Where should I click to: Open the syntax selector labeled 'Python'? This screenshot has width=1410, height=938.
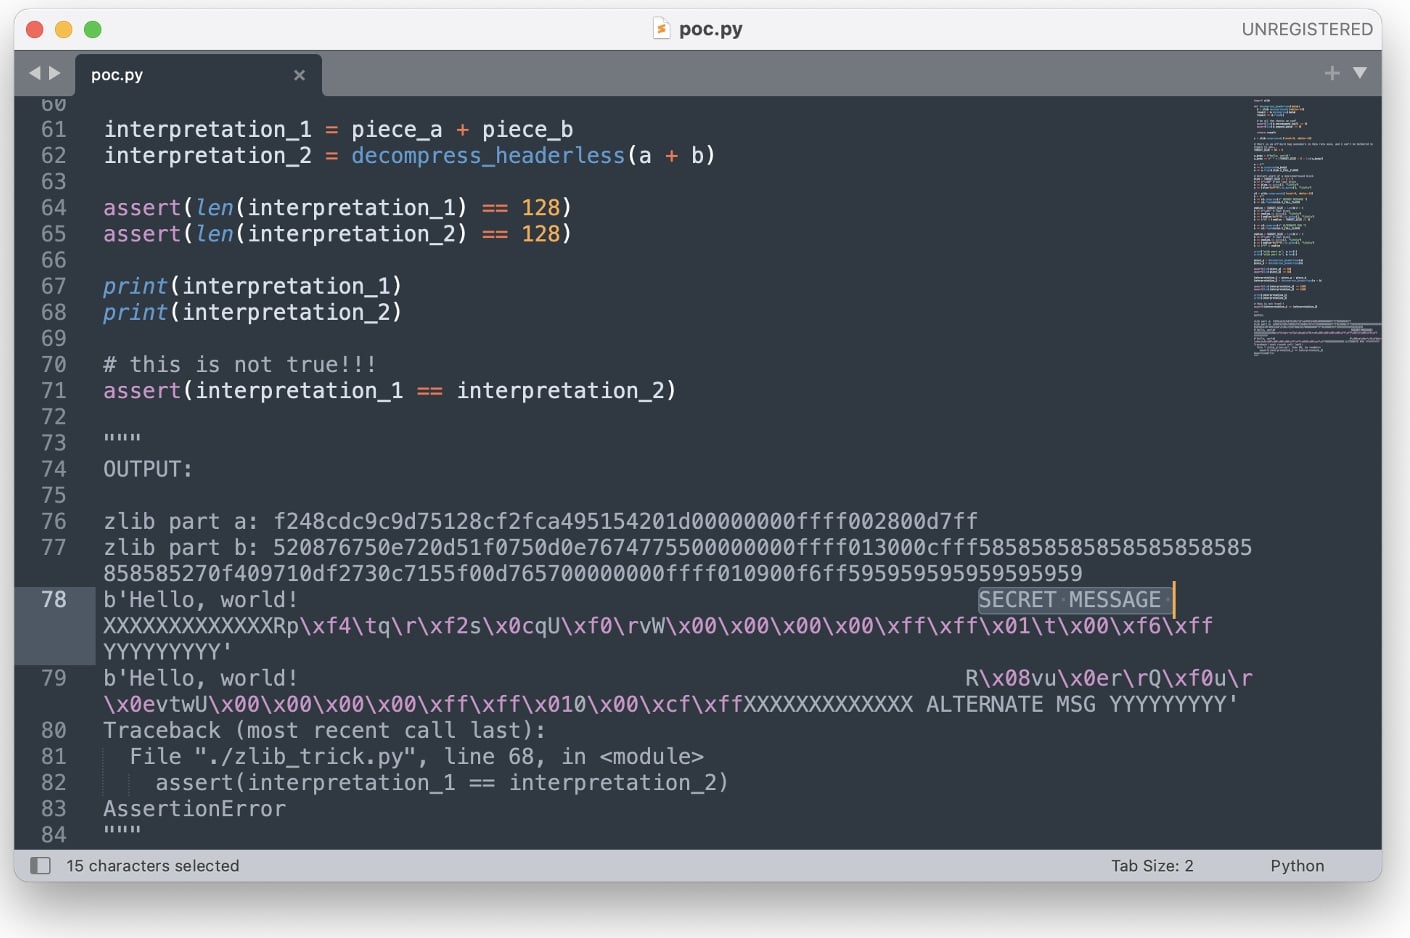[x=1297, y=865]
